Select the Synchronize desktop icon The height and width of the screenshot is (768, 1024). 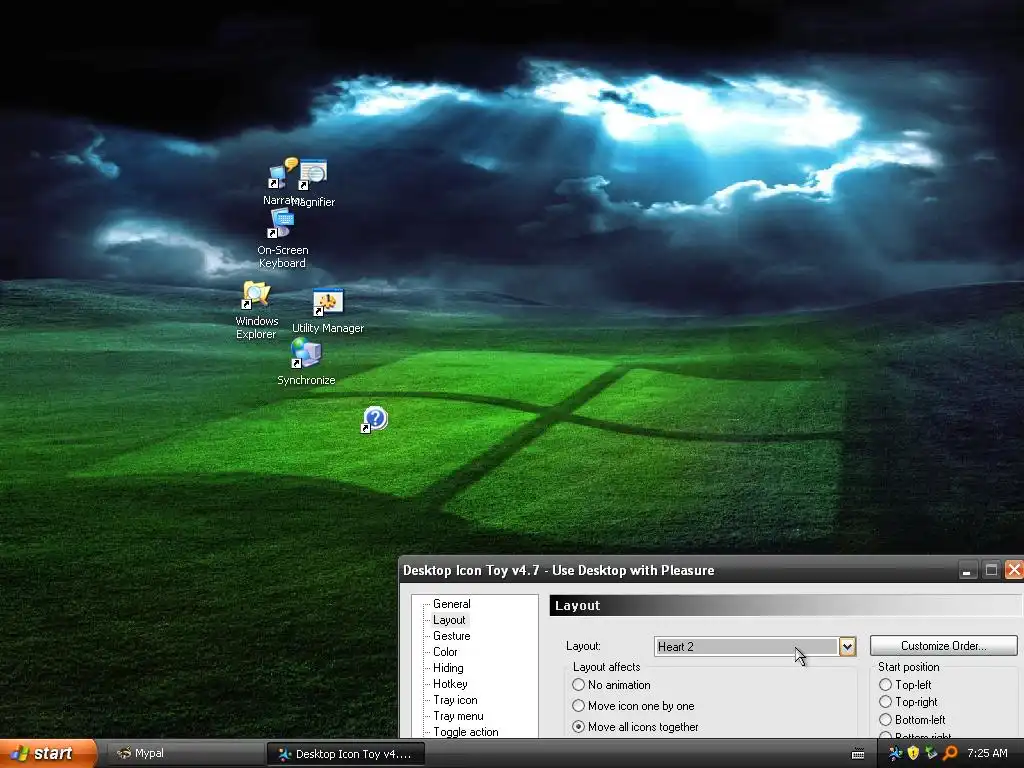306,353
